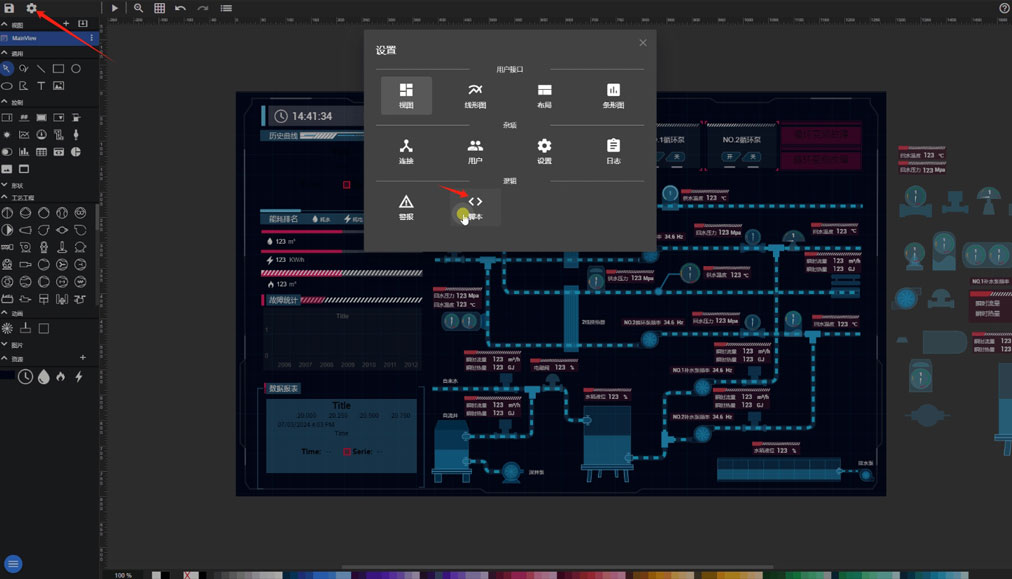This screenshot has width=1012, height=579.
Task: Click the zoom magnifier icon
Action: tap(138, 8)
